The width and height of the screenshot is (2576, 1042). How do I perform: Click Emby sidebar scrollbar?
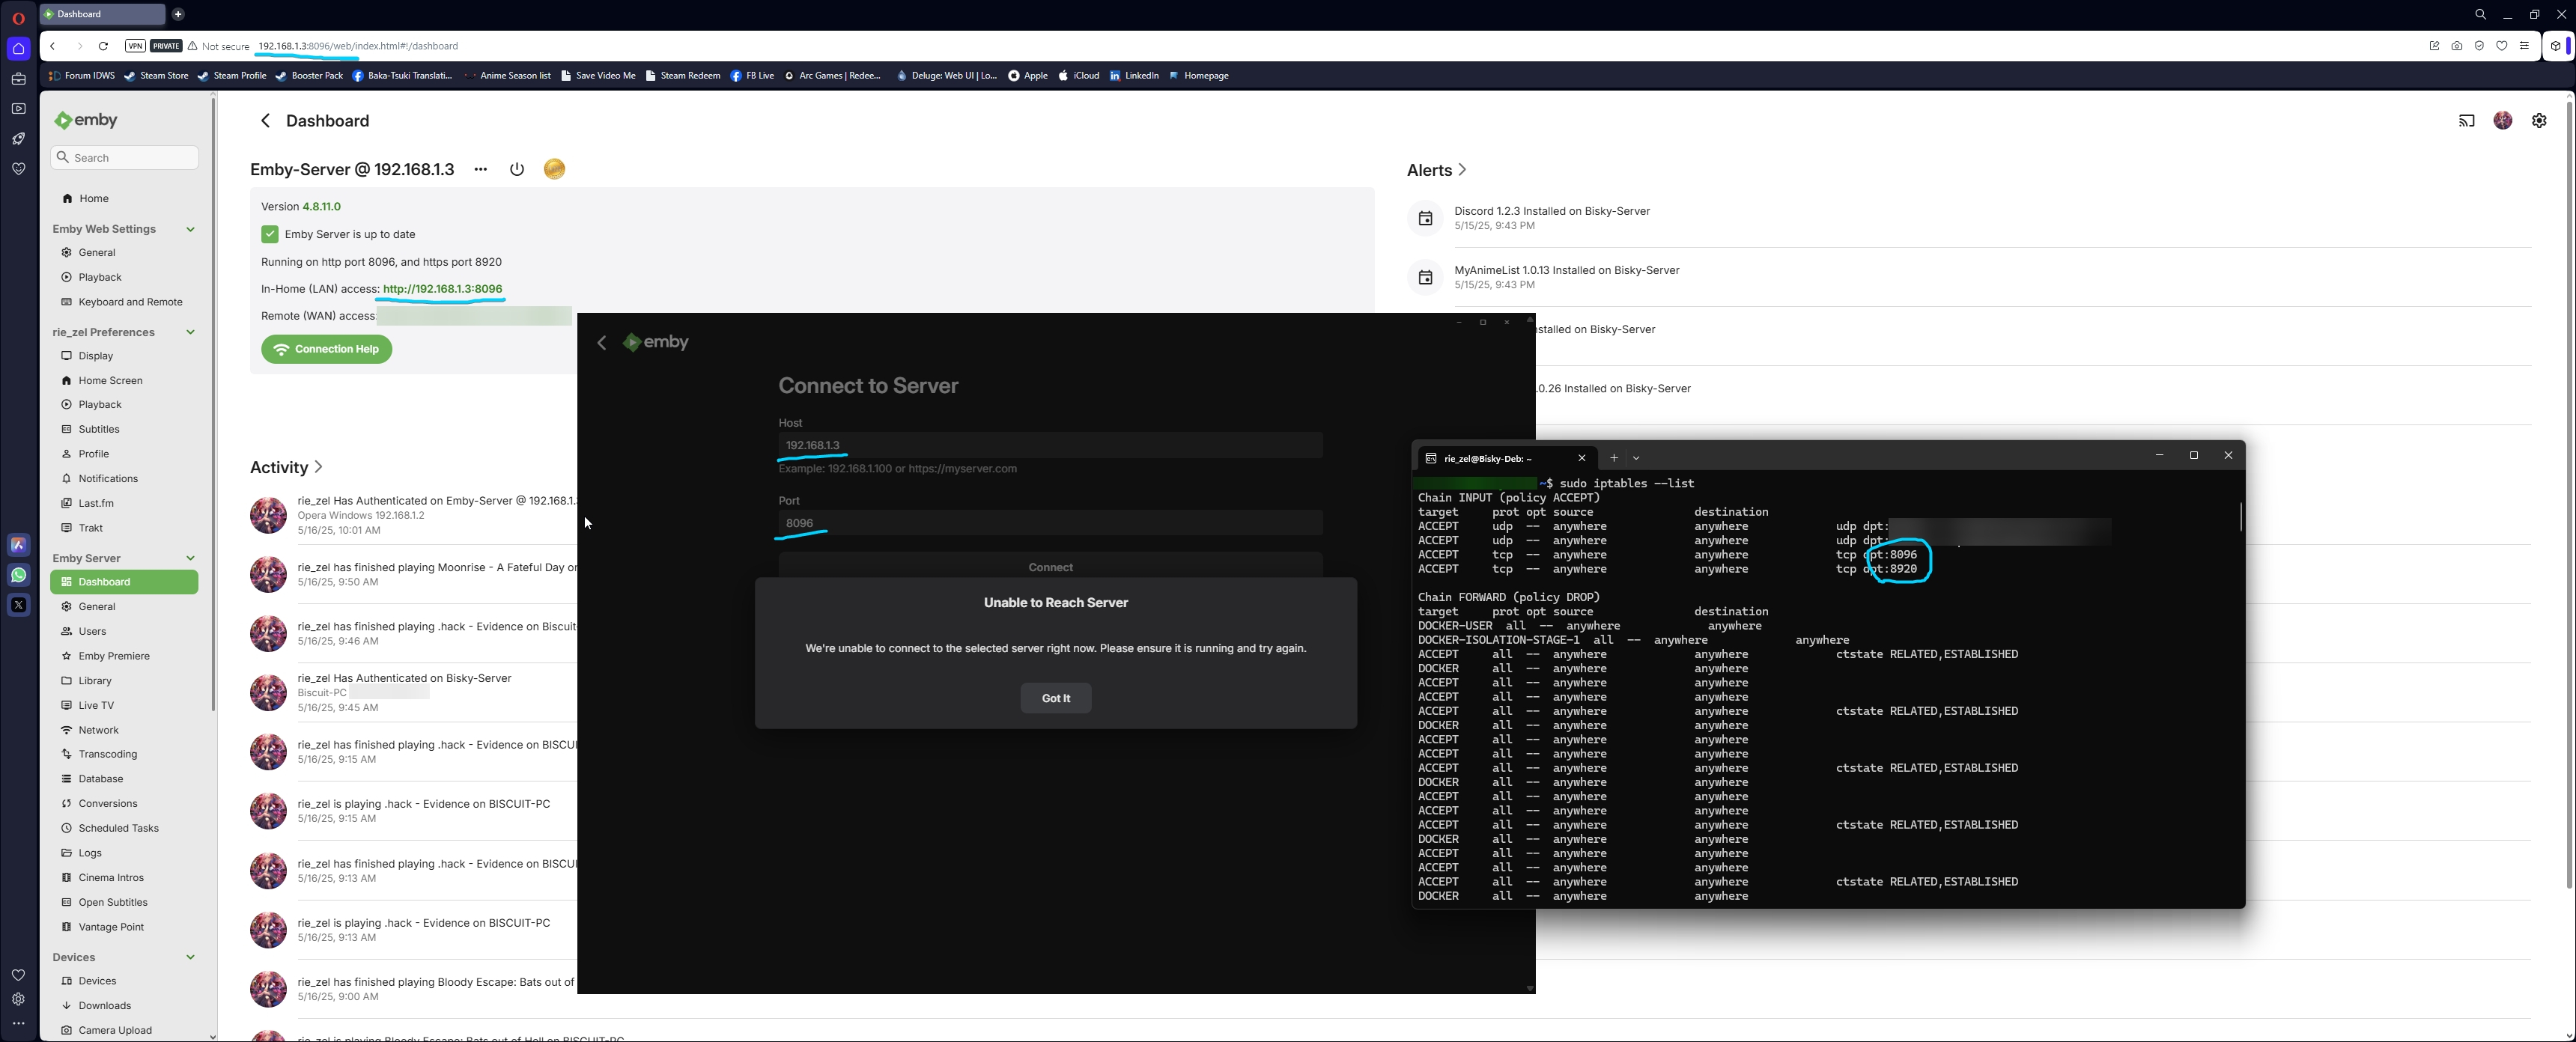point(213,405)
